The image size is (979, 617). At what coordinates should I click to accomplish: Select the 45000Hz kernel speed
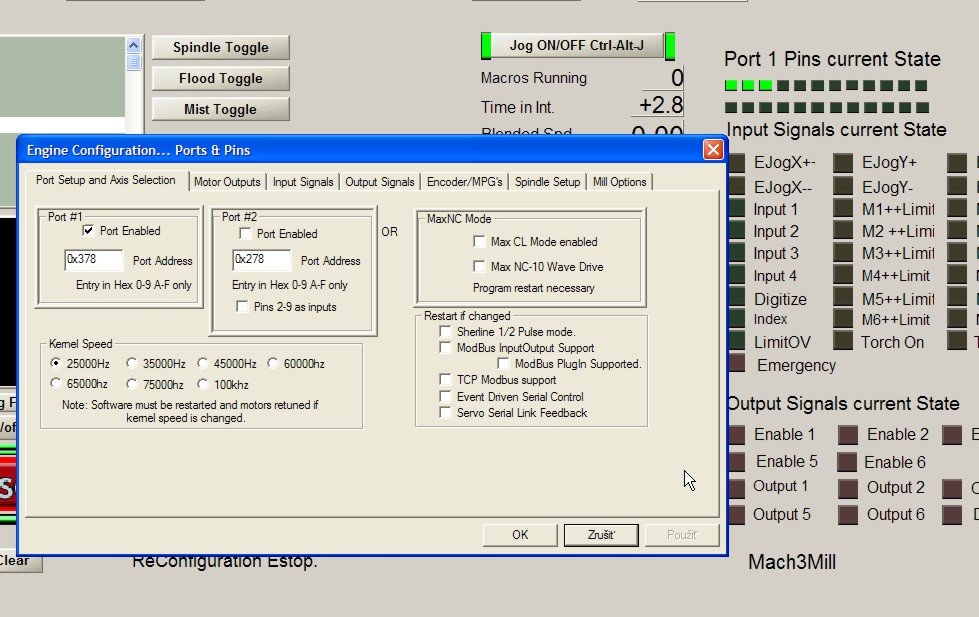click(204, 364)
